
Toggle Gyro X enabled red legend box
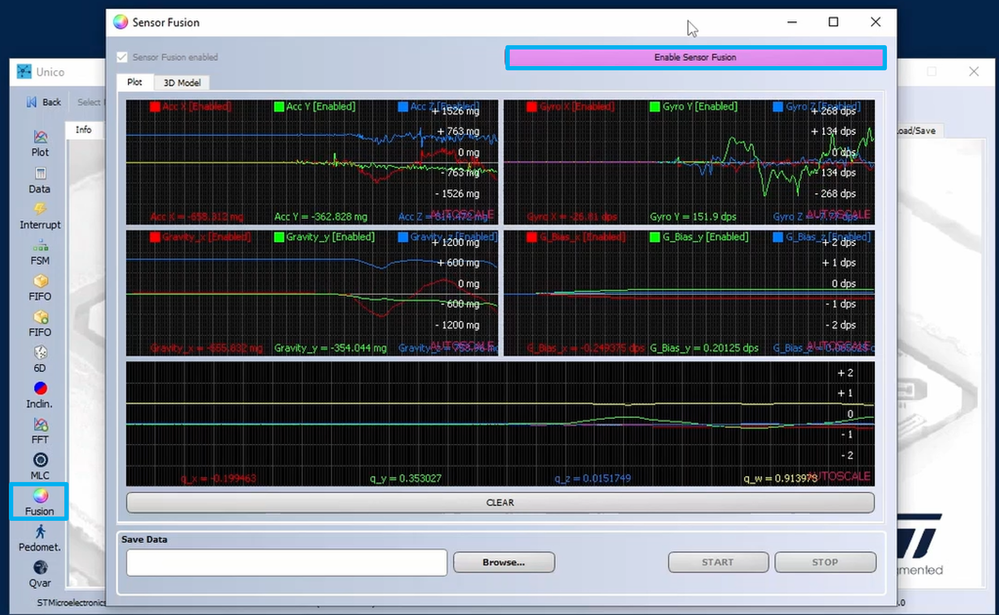click(532, 106)
